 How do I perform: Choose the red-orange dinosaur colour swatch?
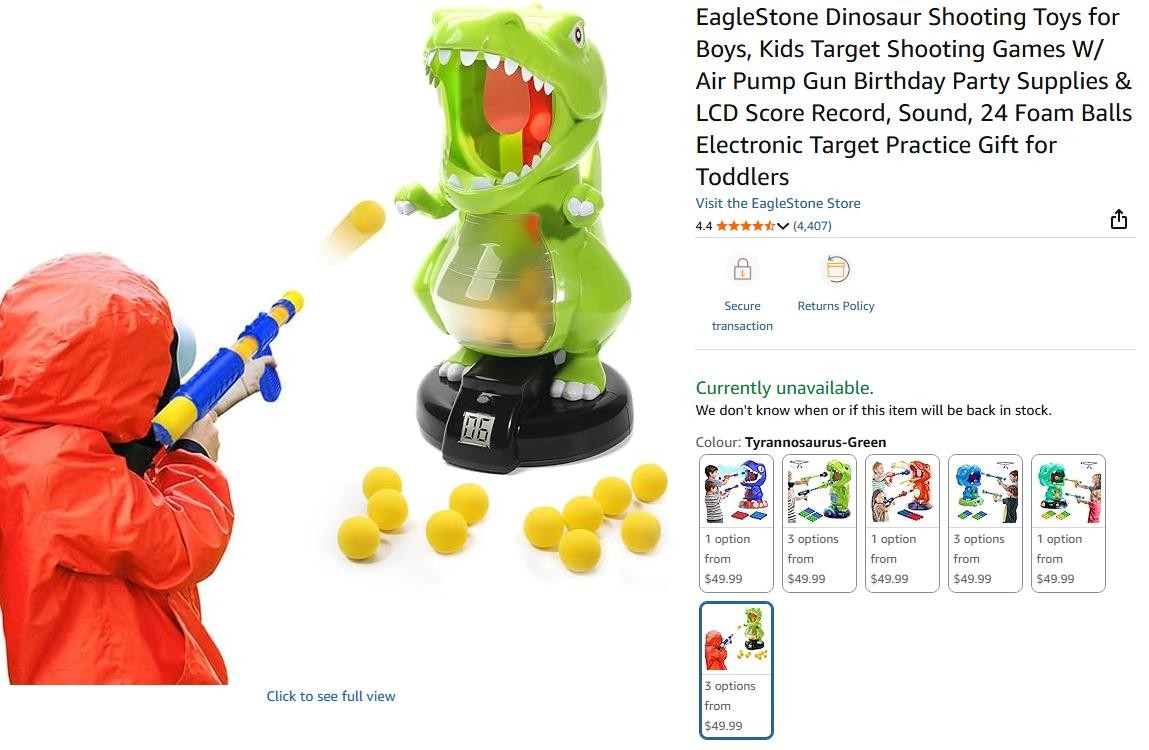tap(901, 523)
